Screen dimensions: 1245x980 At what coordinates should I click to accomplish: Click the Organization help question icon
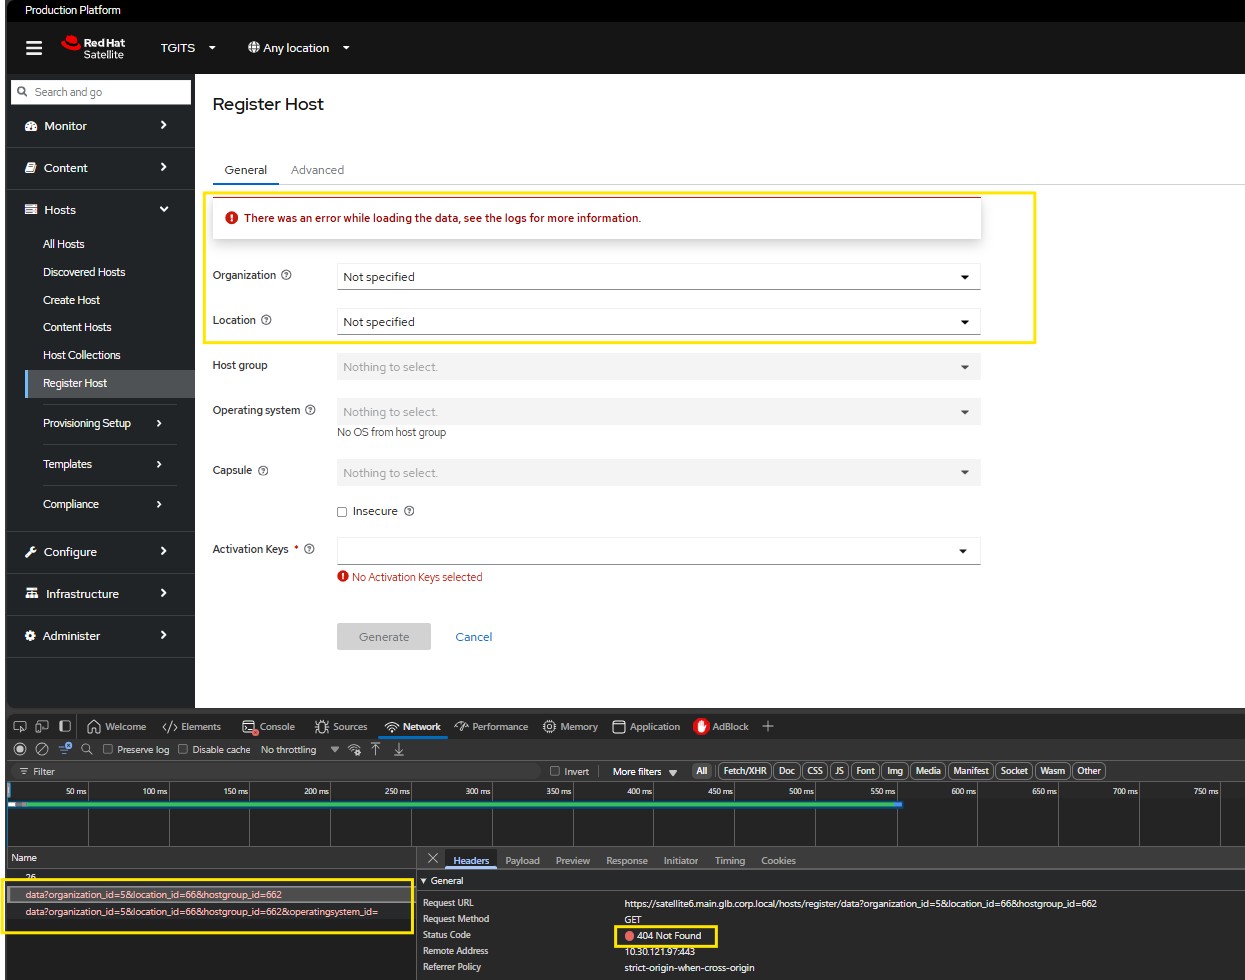point(286,275)
